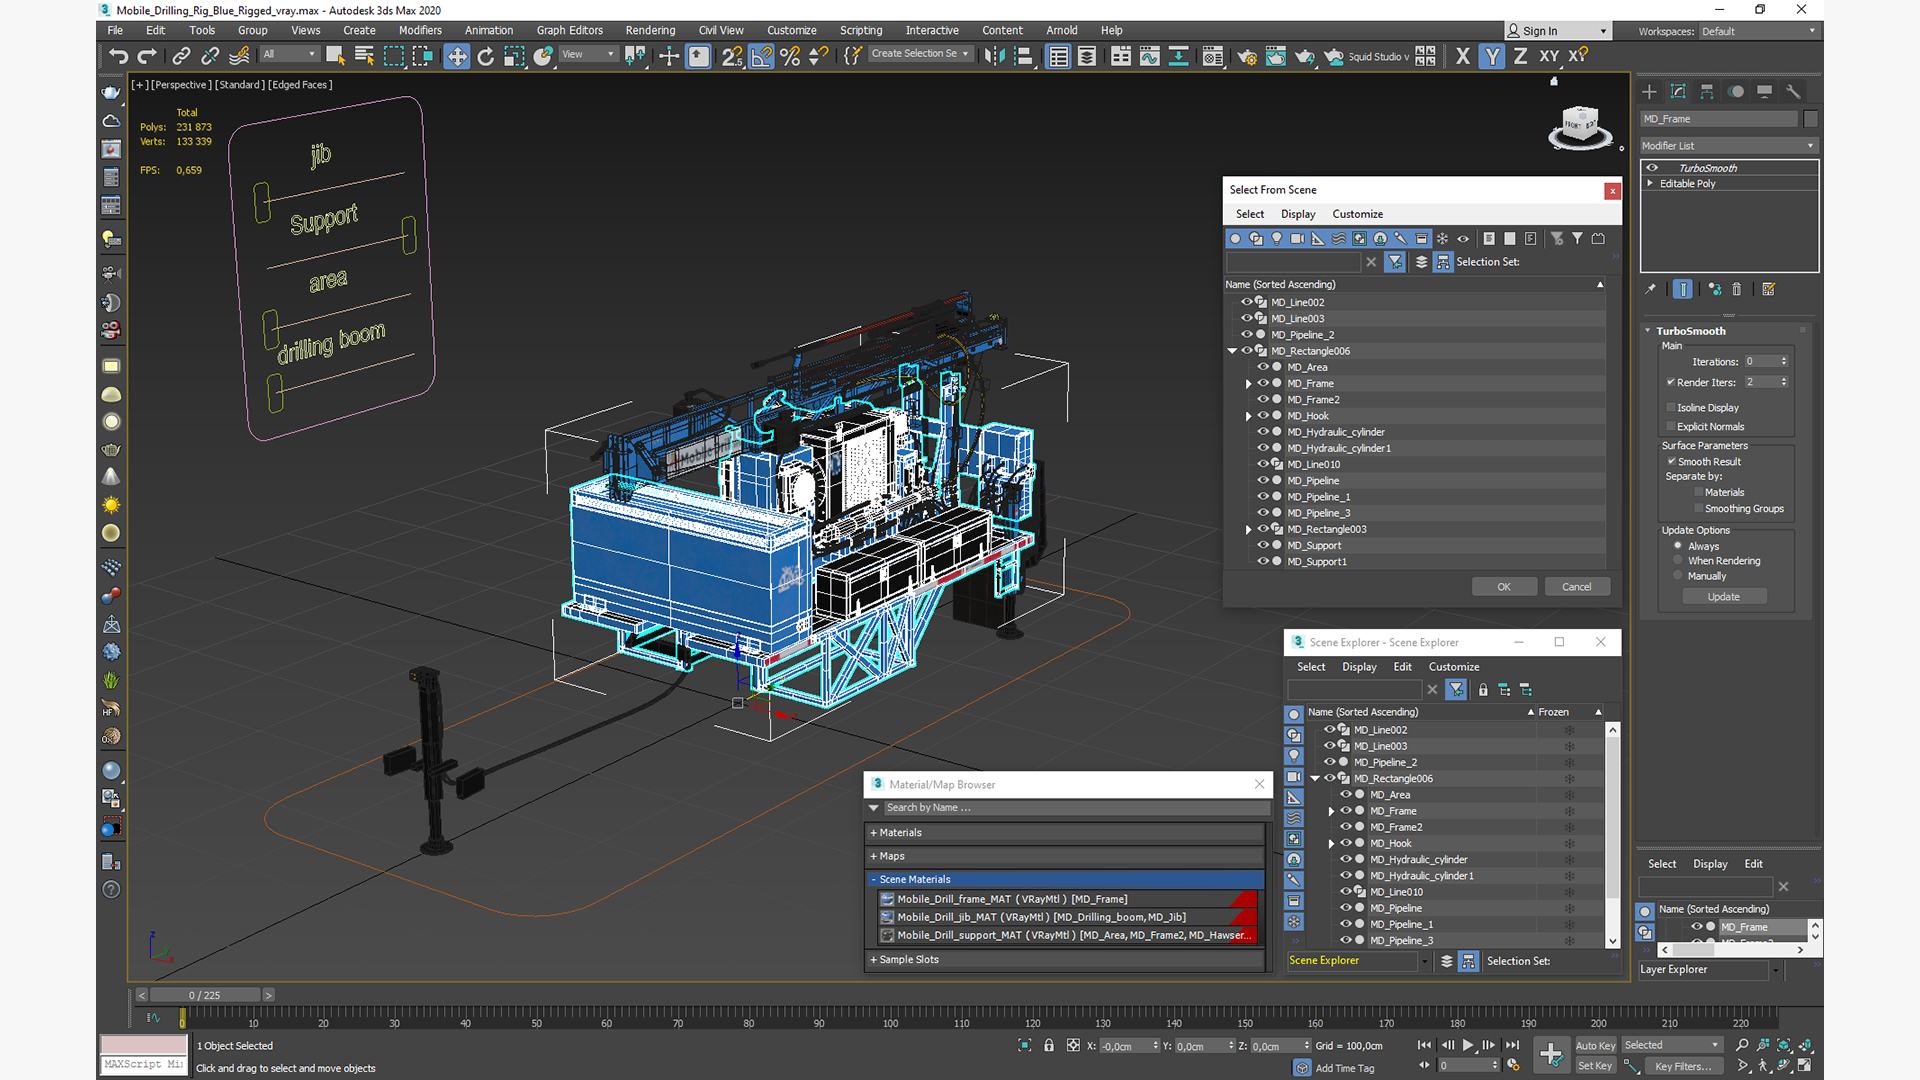Open the Modifier List dropdown
1920x1080 pixels.
click(x=1728, y=146)
